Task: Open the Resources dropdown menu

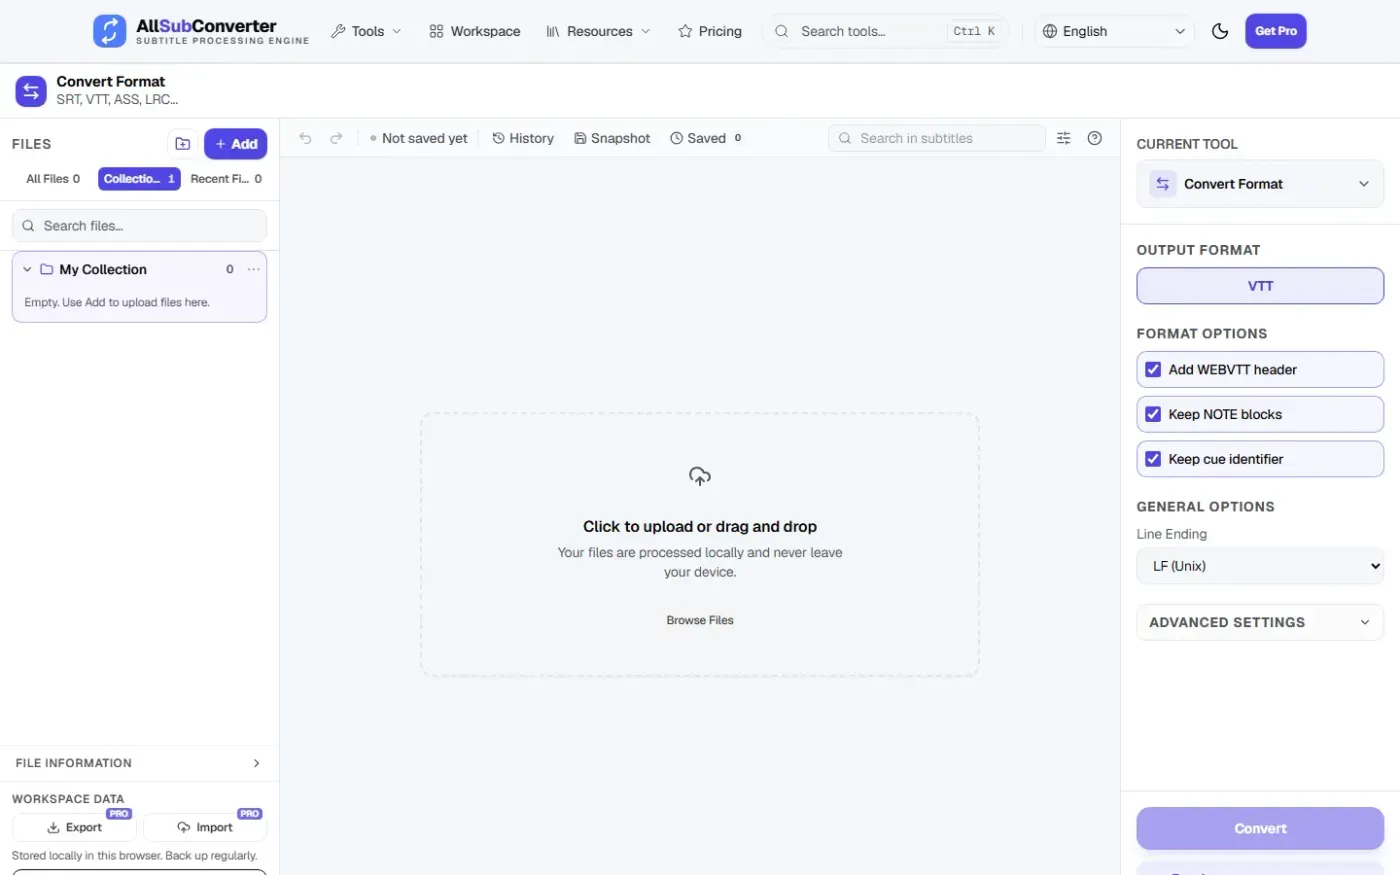Action: [x=598, y=31]
